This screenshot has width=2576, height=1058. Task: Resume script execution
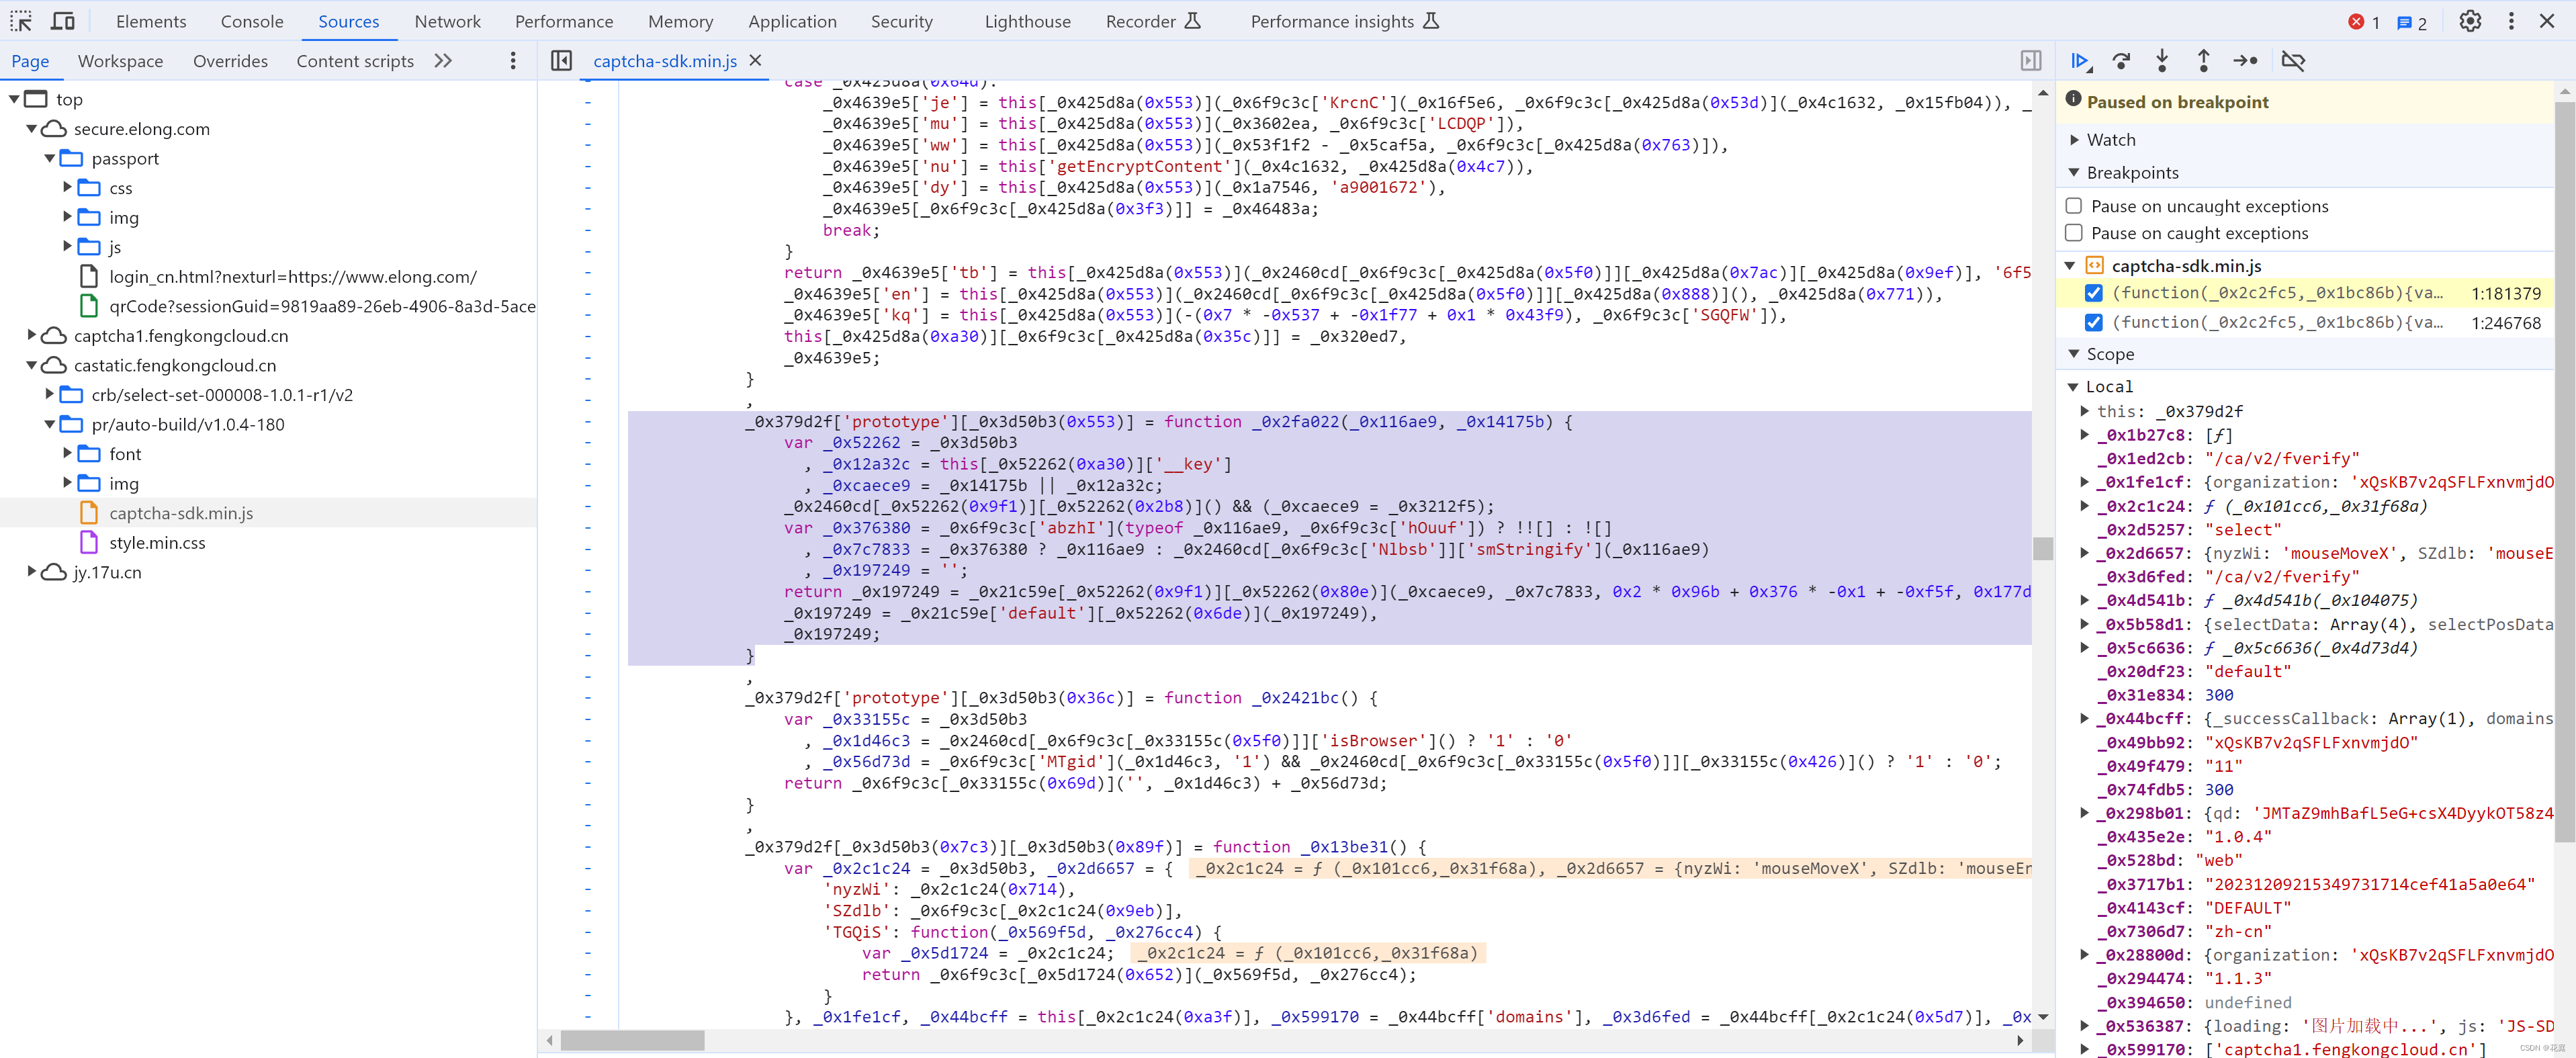pos(2080,61)
